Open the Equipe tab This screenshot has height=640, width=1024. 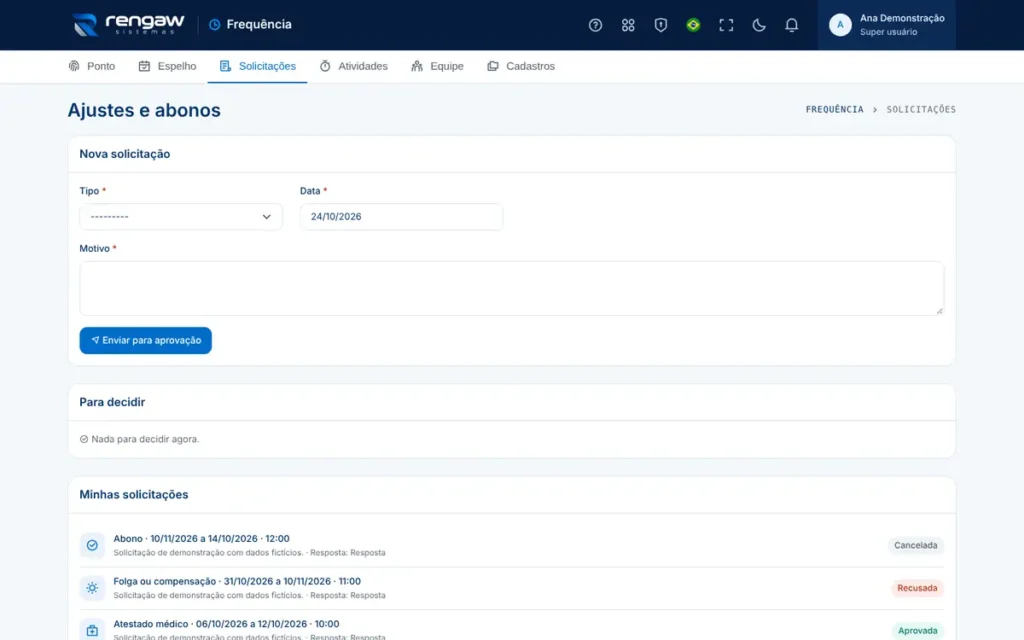(437, 66)
